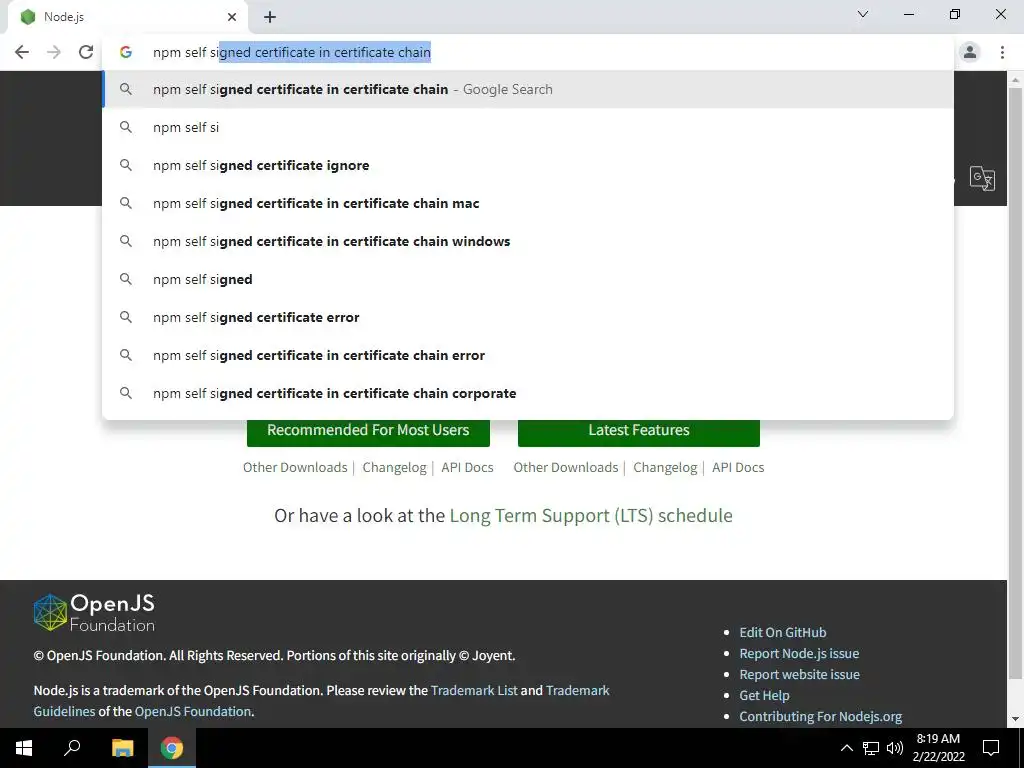
Task: Click the scrollbar up arrow
Action: (x=1015, y=79)
